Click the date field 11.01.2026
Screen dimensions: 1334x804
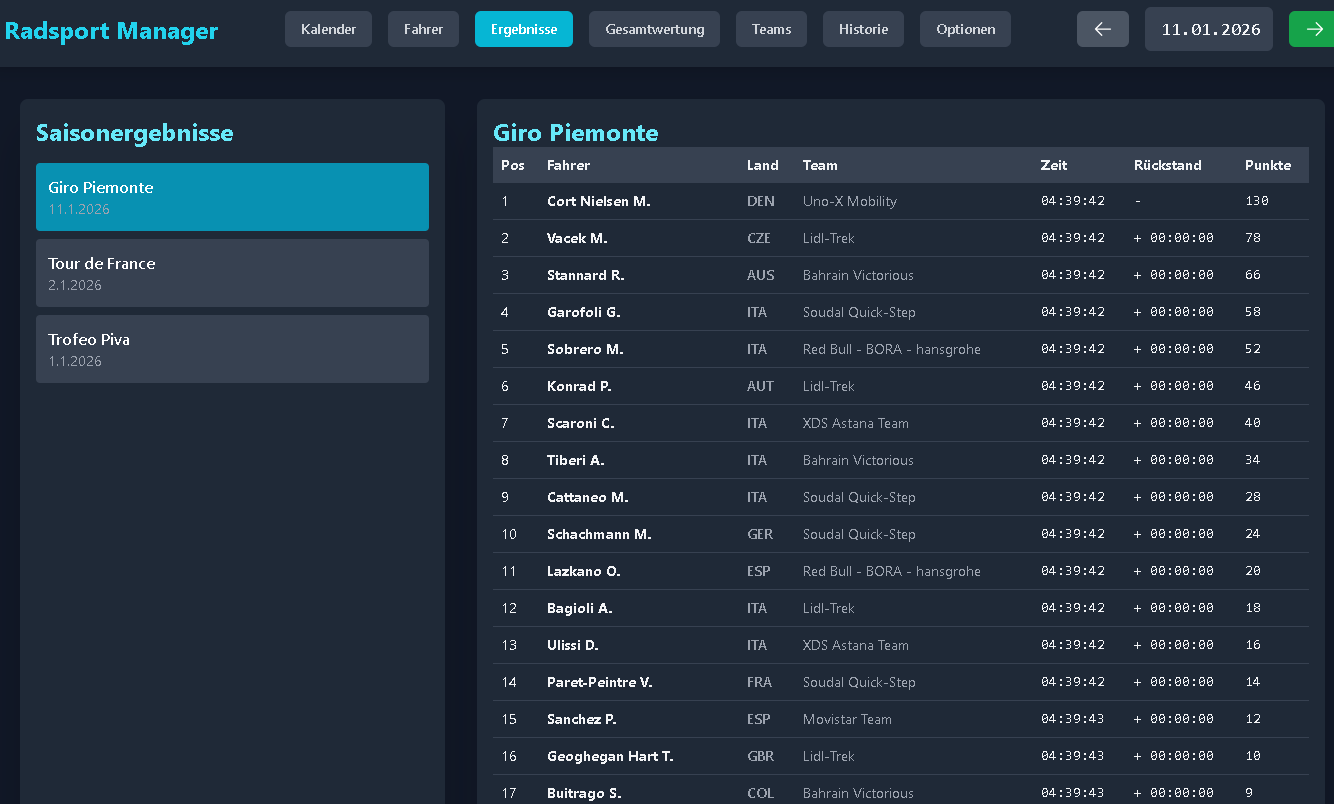point(1208,29)
